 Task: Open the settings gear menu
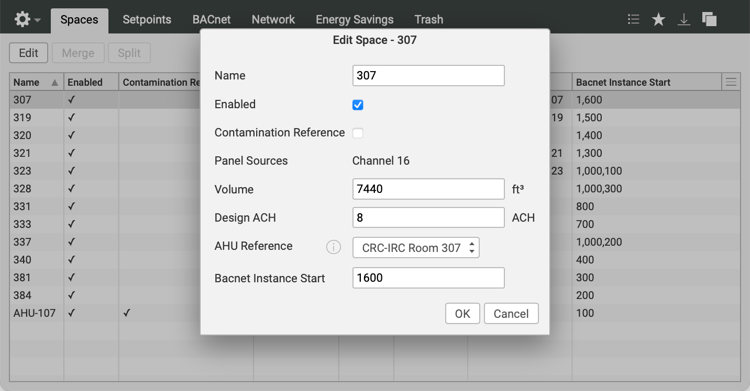[x=22, y=19]
